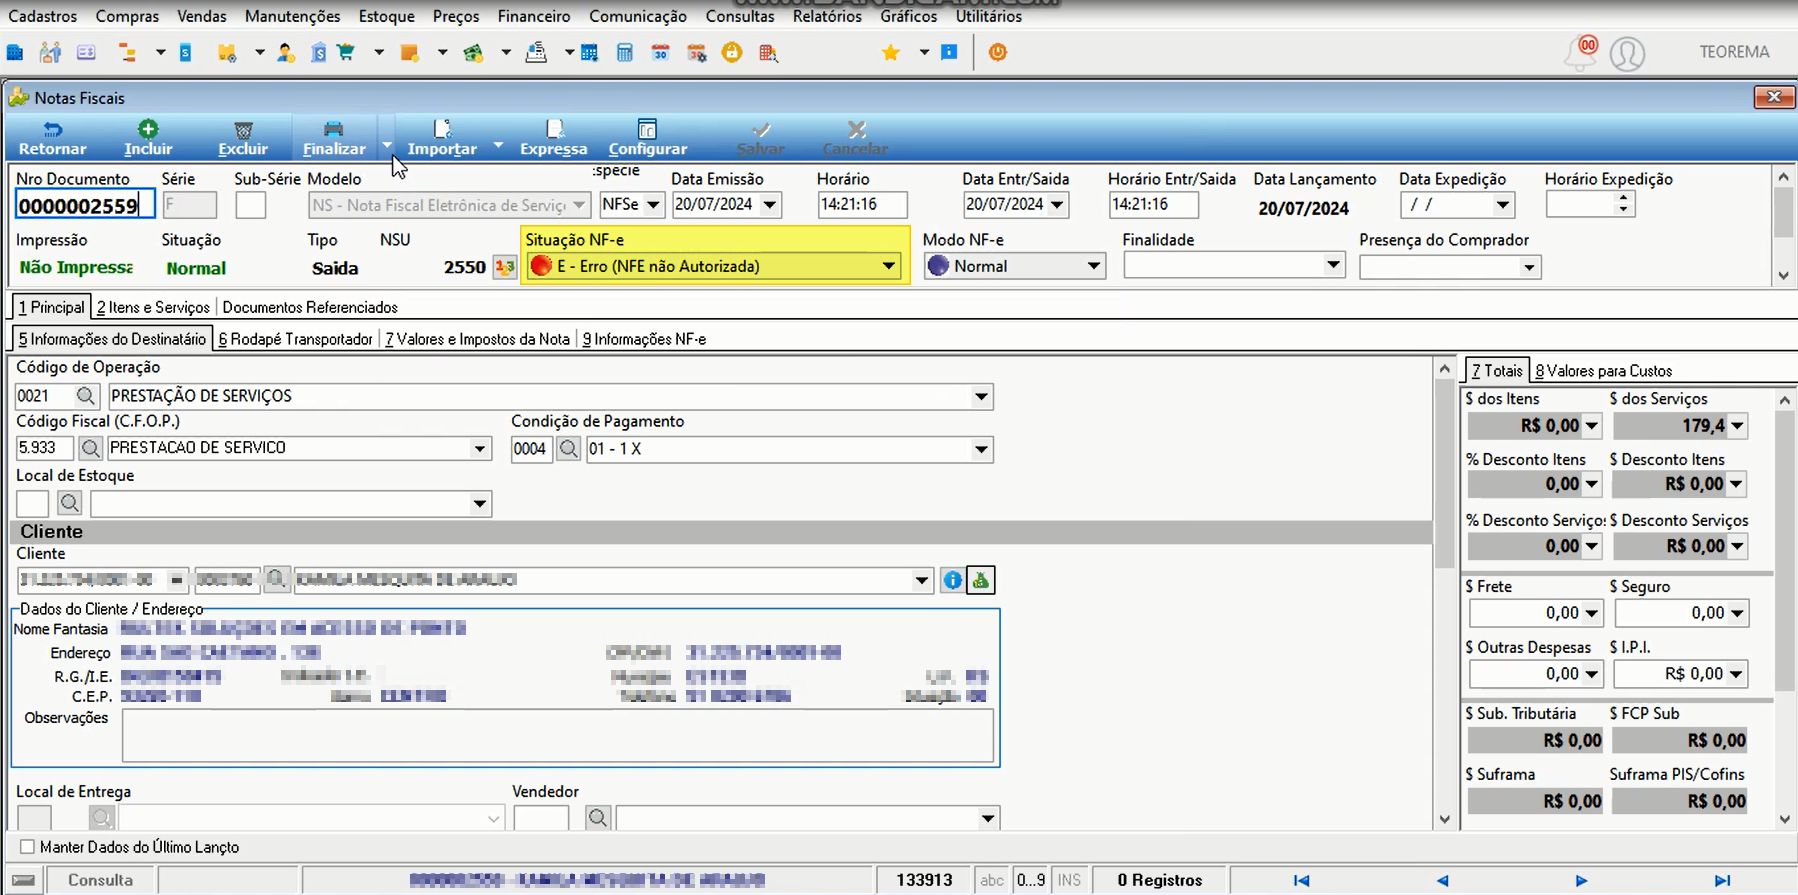Go to the last record navigation button
1798x895 pixels.
[1722, 880]
